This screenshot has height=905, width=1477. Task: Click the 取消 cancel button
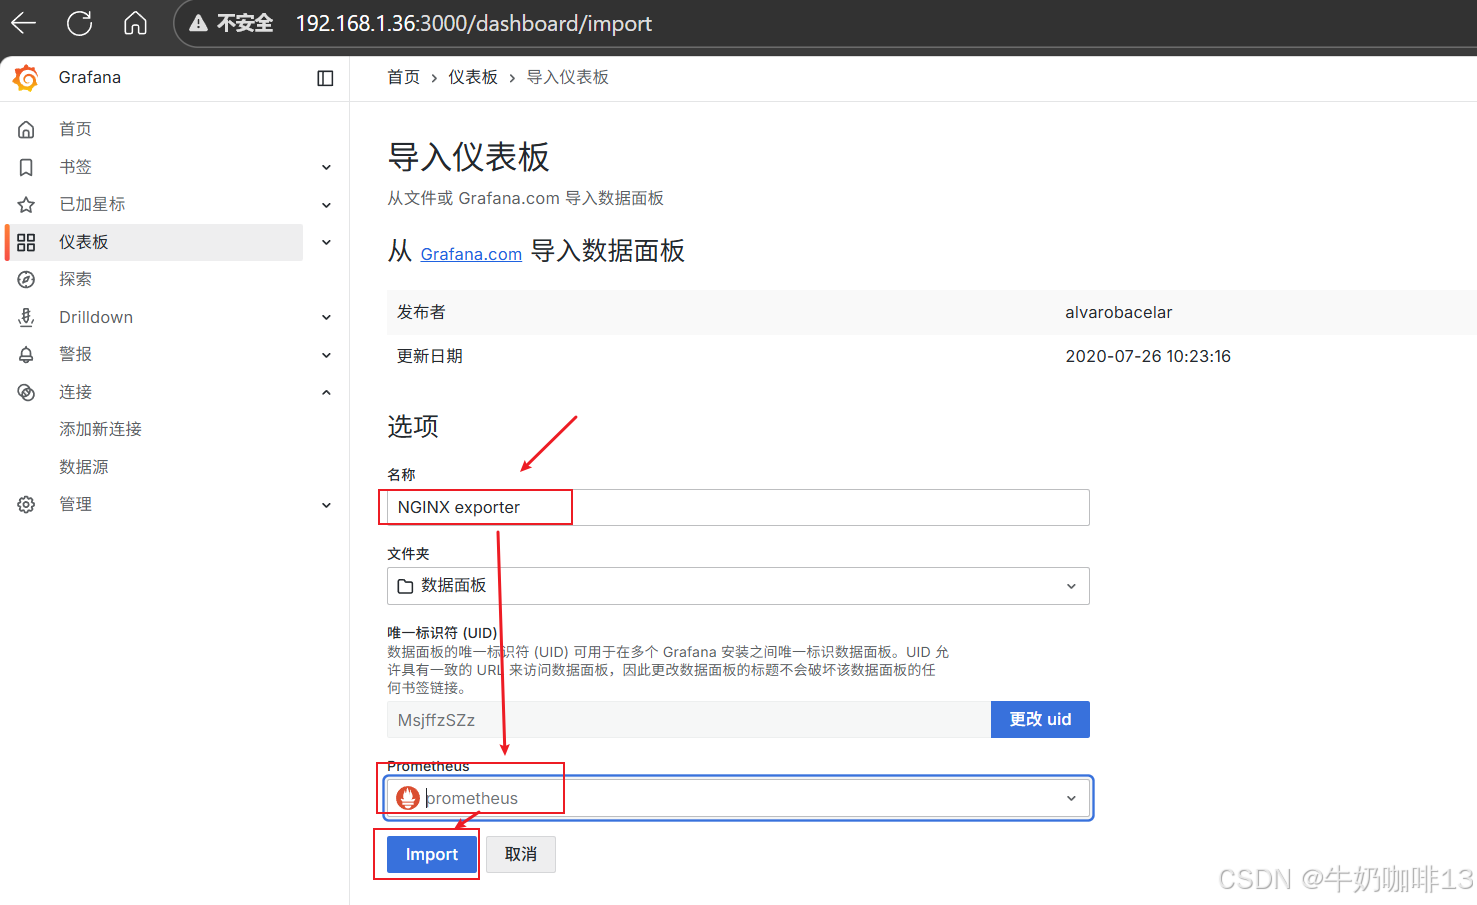coord(521,855)
